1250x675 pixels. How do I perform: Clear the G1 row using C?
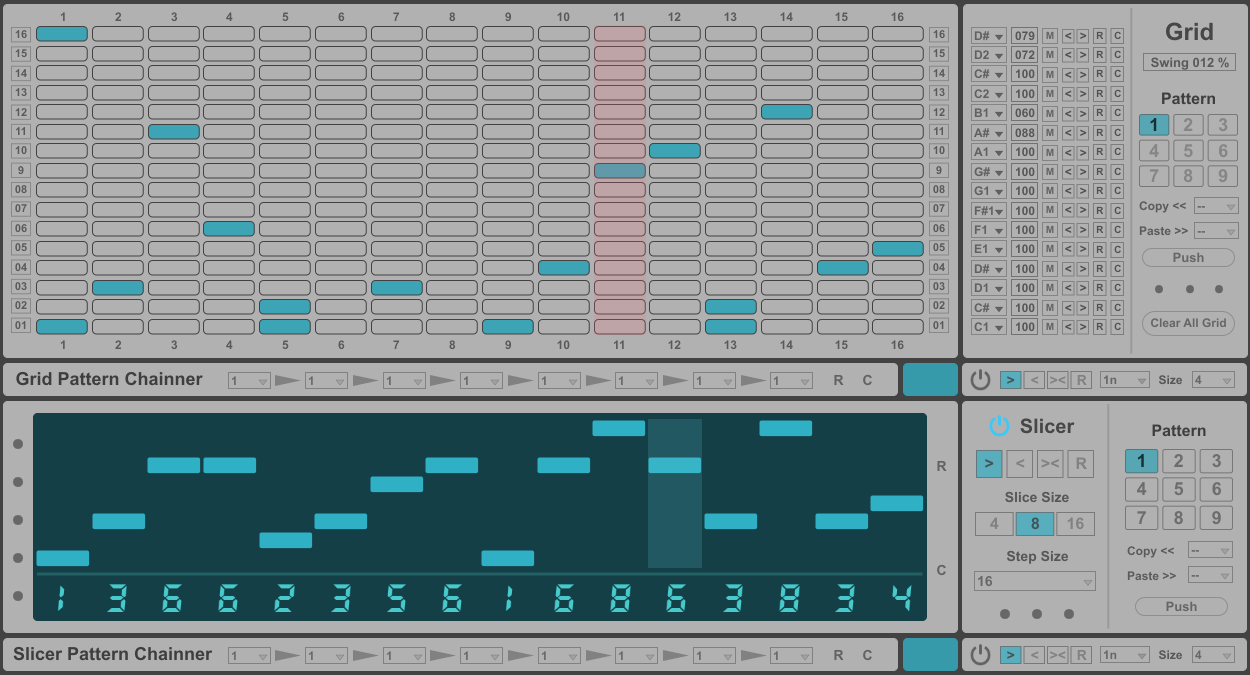(x=1117, y=191)
